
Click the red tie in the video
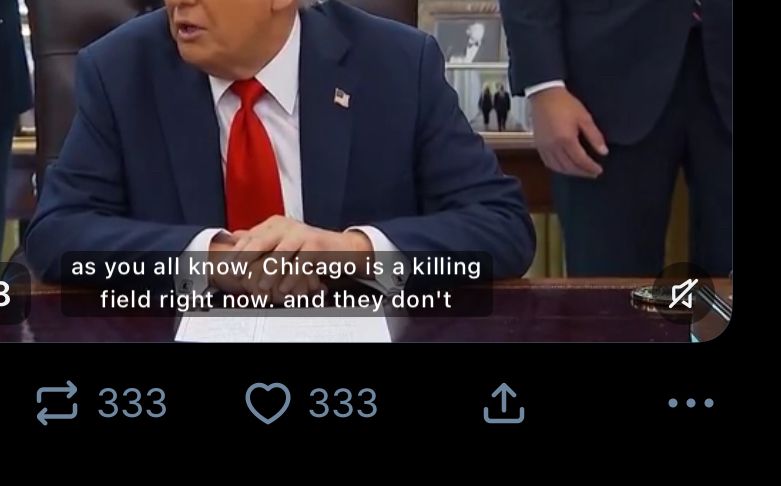(253, 154)
